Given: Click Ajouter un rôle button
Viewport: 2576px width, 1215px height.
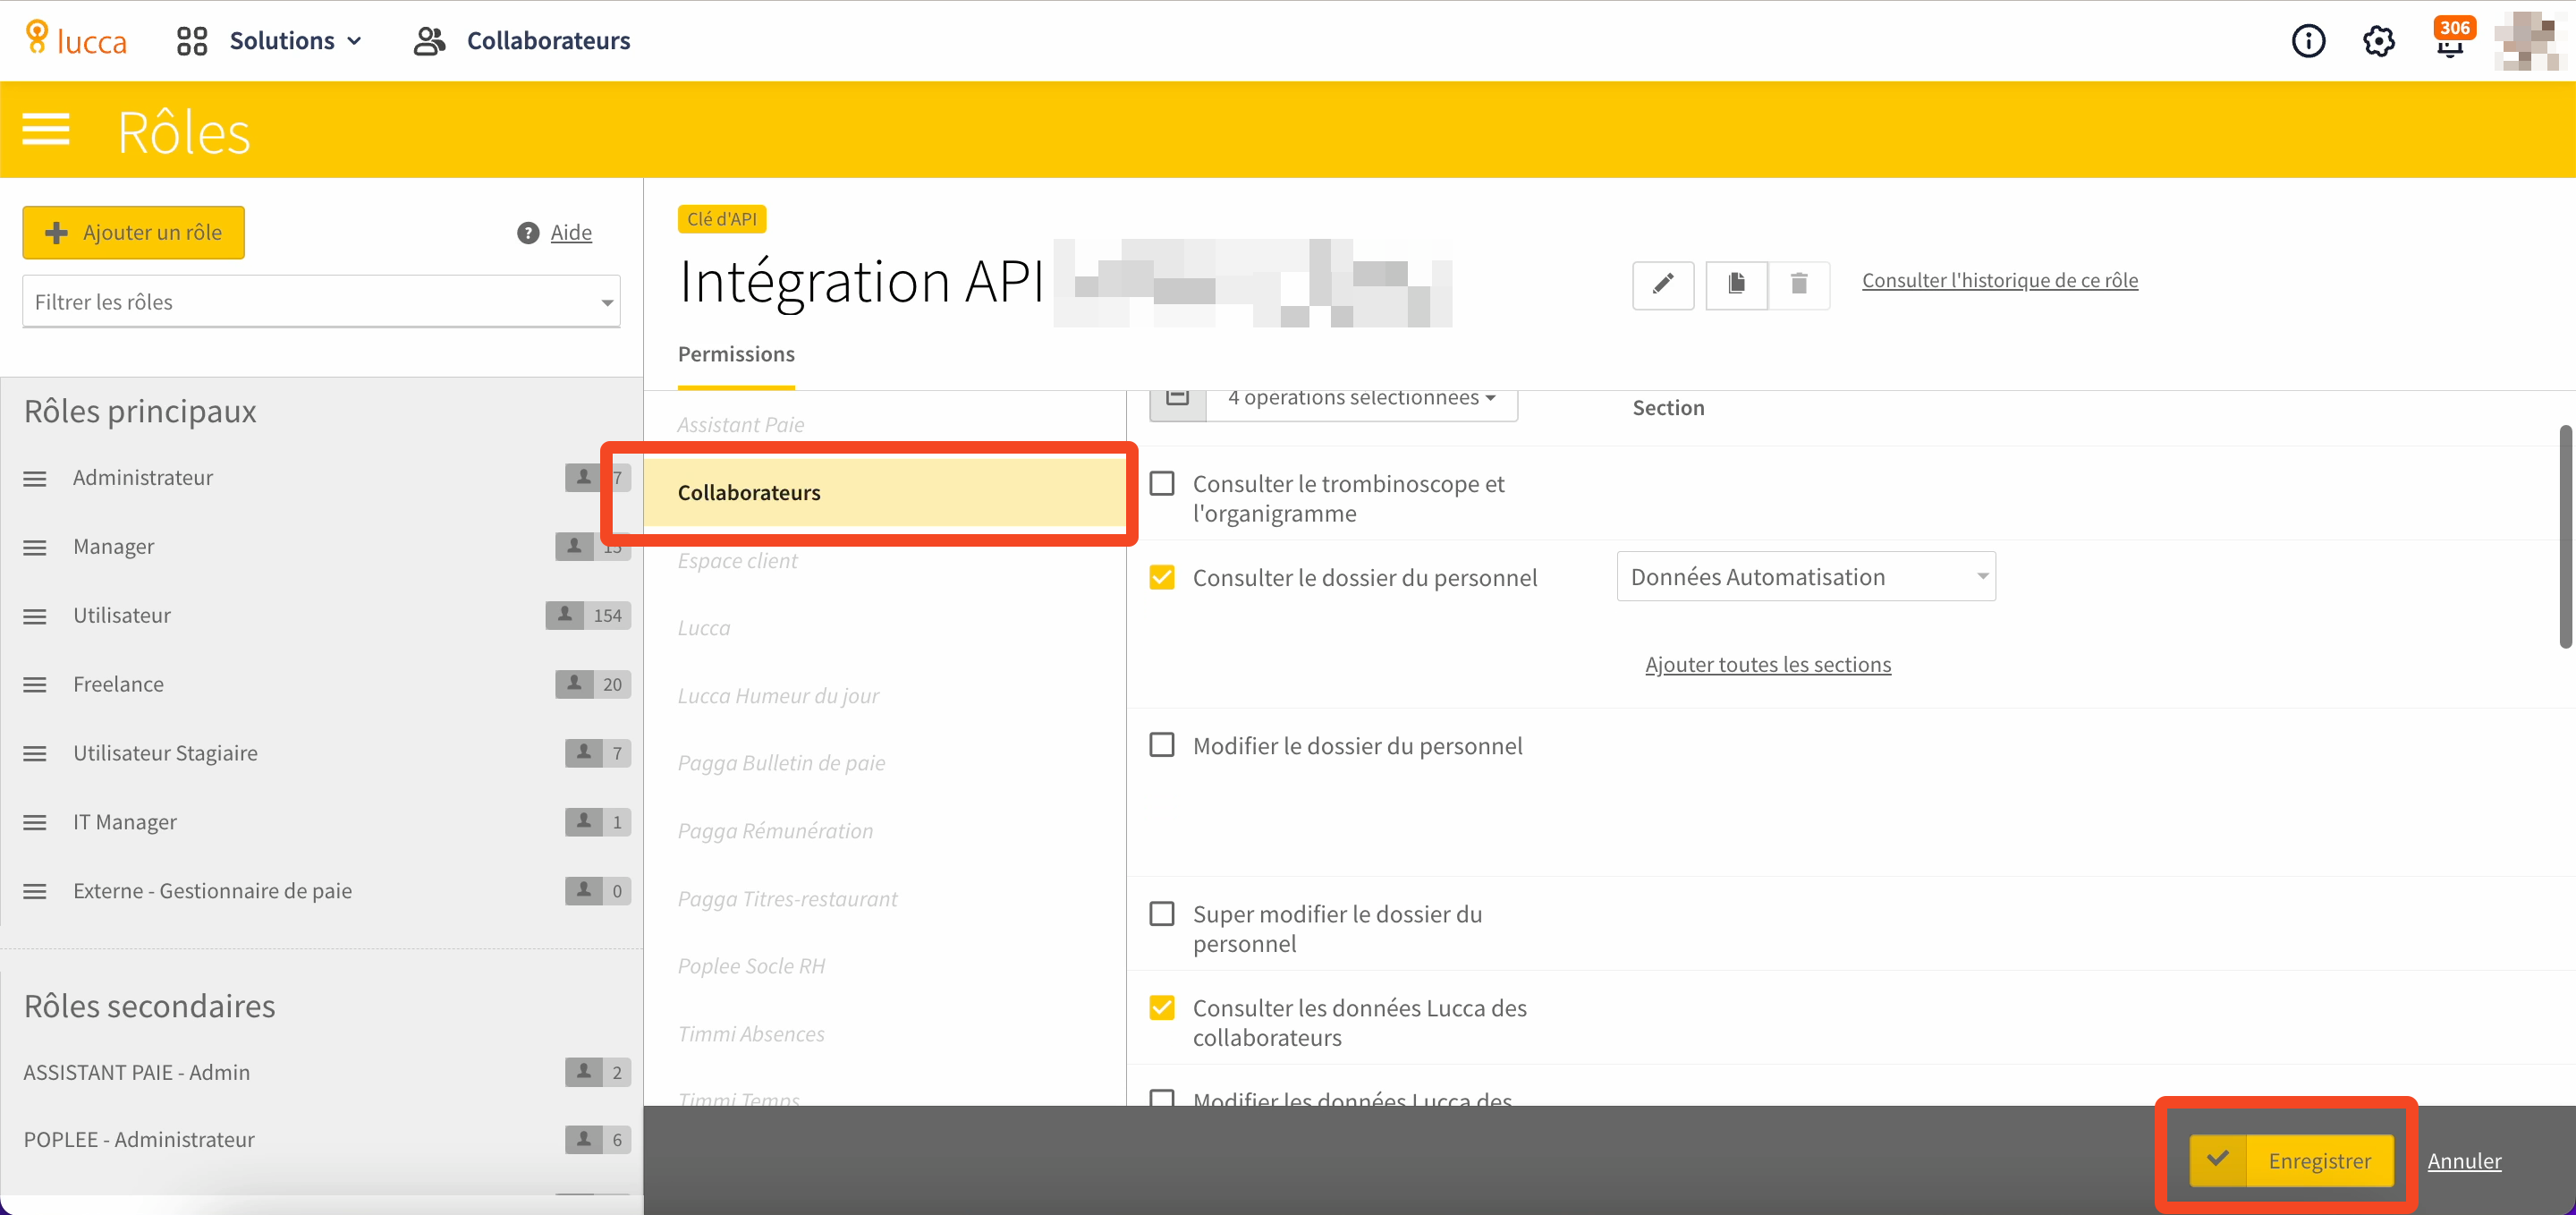Looking at the screenshot, I should (x=134, y=232).
